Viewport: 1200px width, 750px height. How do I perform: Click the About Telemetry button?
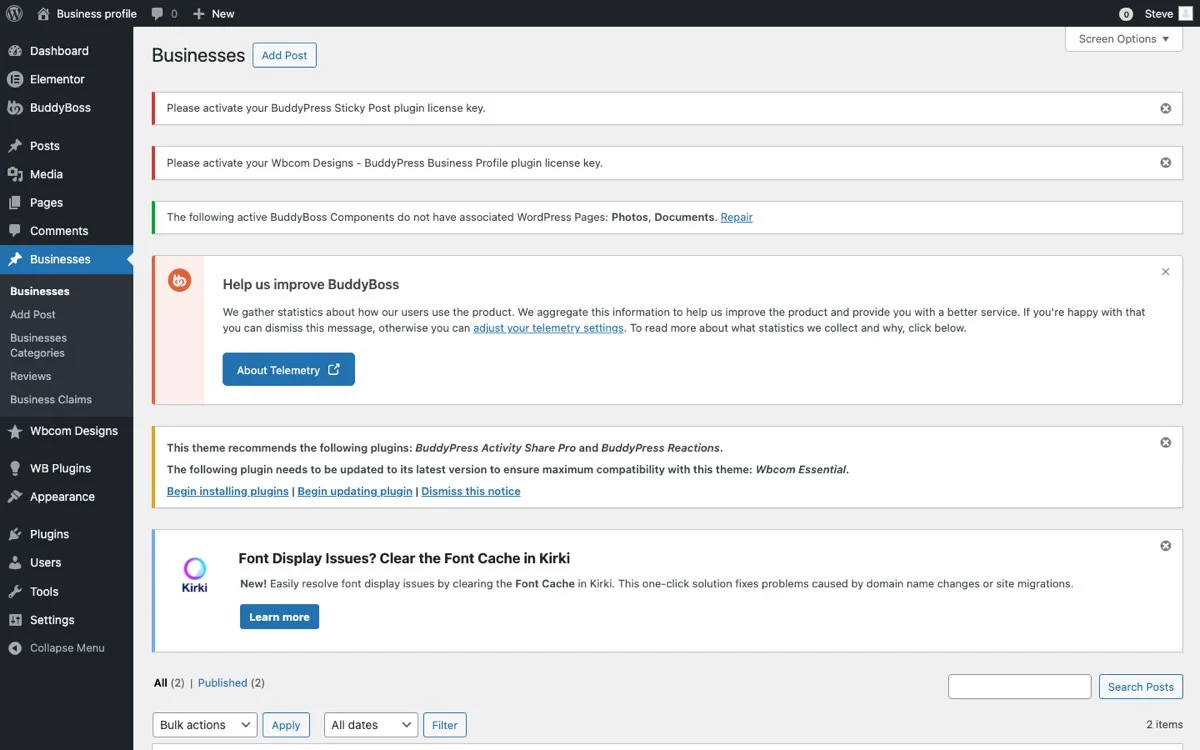point(288,369)
